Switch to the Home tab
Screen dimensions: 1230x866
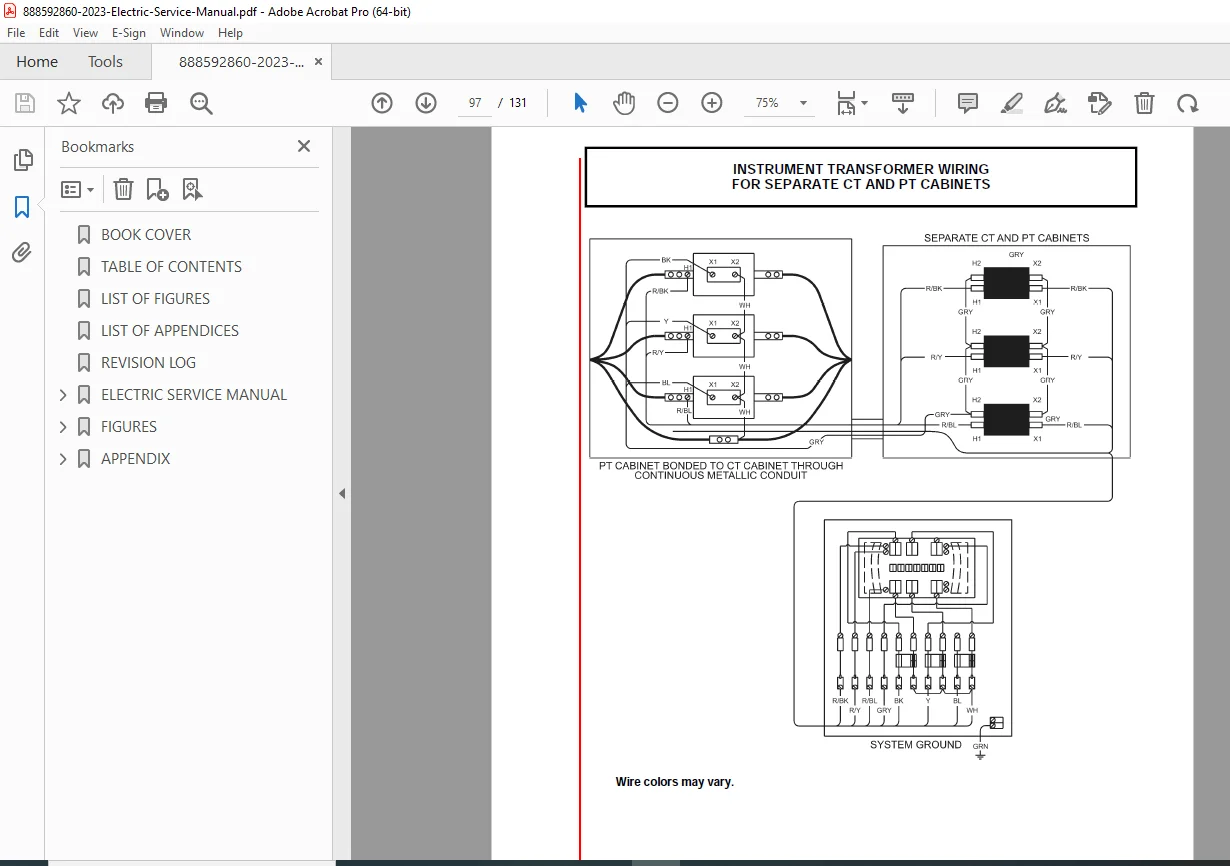(37, 62)
